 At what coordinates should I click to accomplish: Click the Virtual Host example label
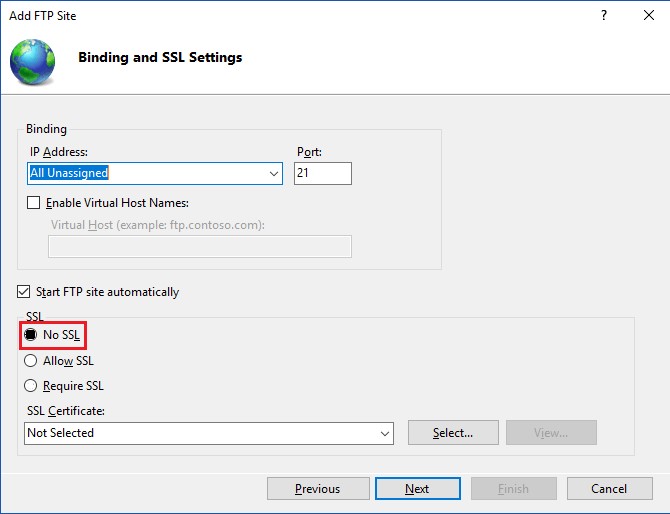(158, 225)
